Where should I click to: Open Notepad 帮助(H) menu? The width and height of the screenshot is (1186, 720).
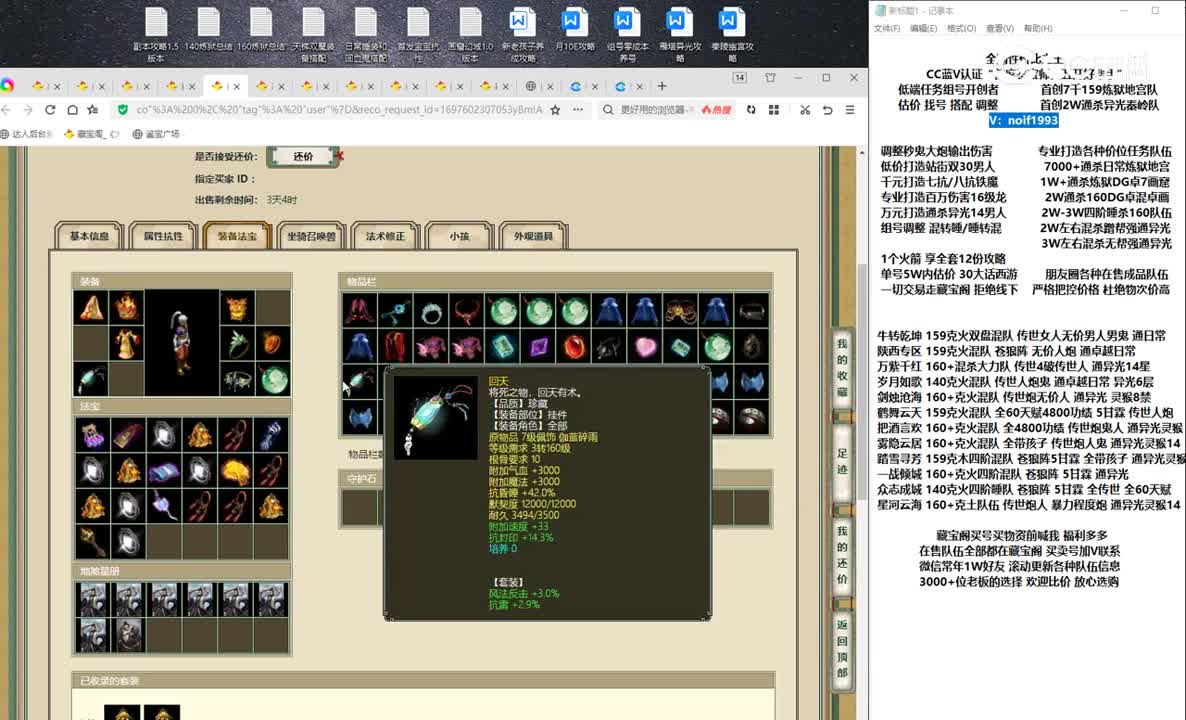click(1038, 28)
